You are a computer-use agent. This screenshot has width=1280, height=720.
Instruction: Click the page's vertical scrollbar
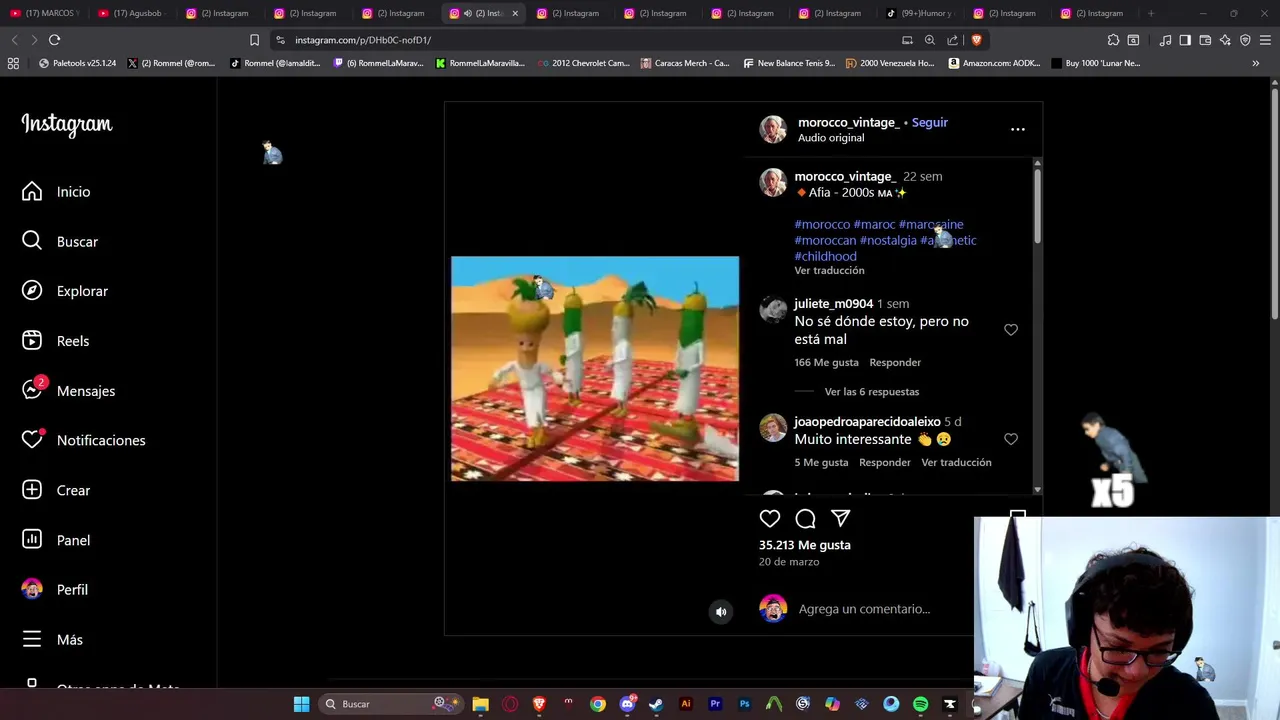pyautogui.click(x=1274, y=205)
